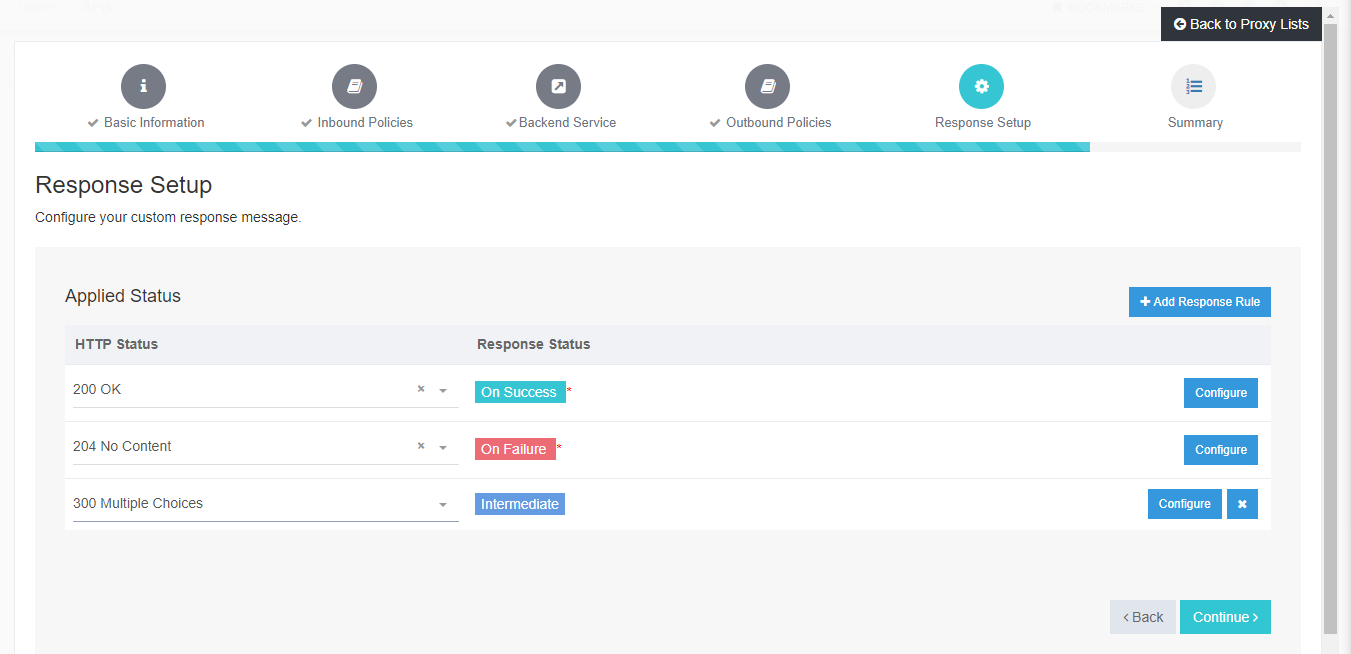Click Add Response Rule
The image size is (1351, 654).
pos(1199,301)
